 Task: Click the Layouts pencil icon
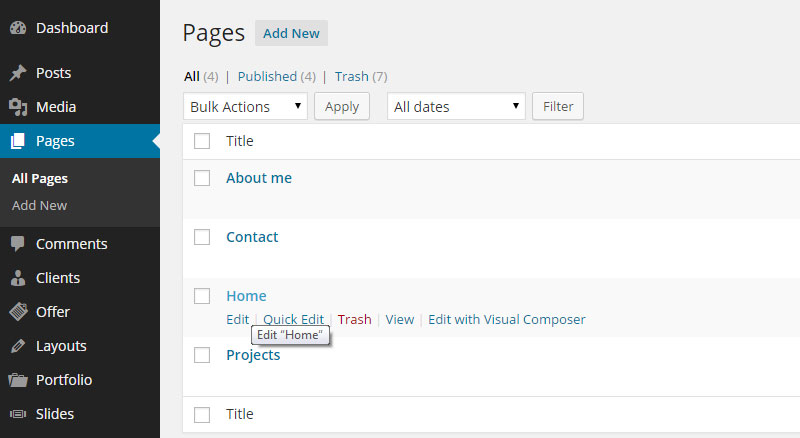[x=18, y=346]
